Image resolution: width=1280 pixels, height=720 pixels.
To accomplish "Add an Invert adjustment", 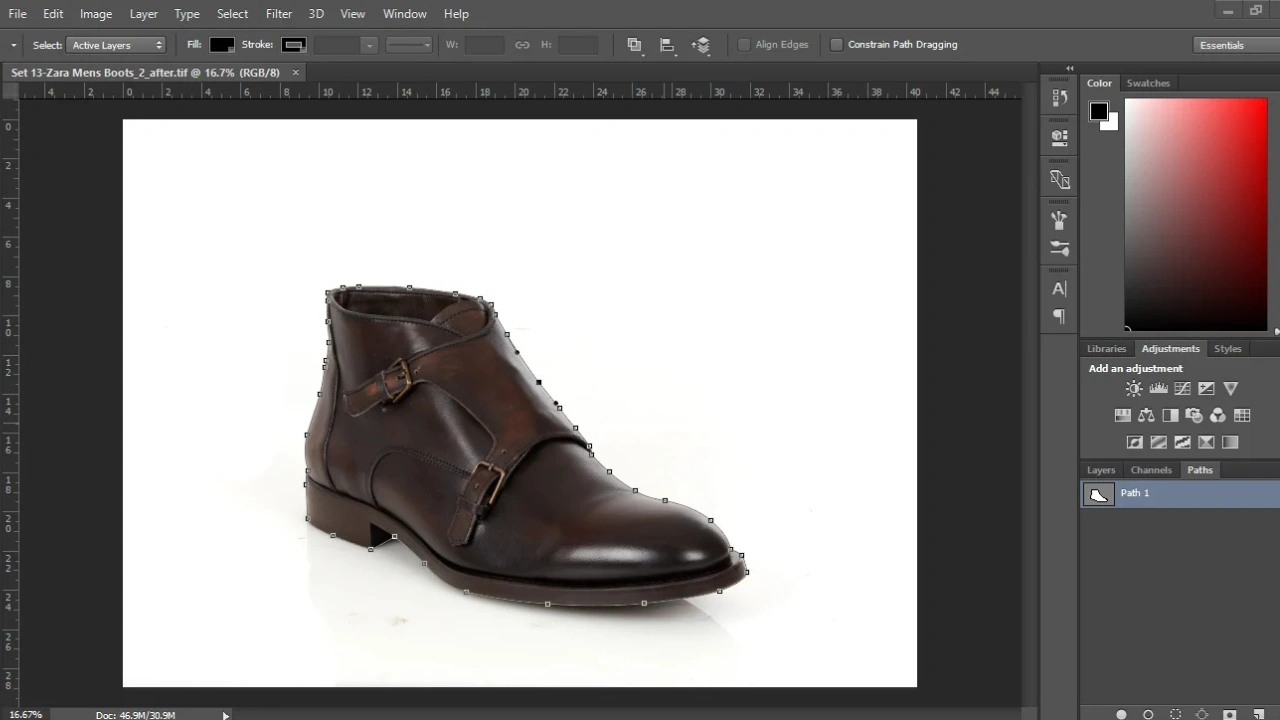I will tap(1134, 442).
